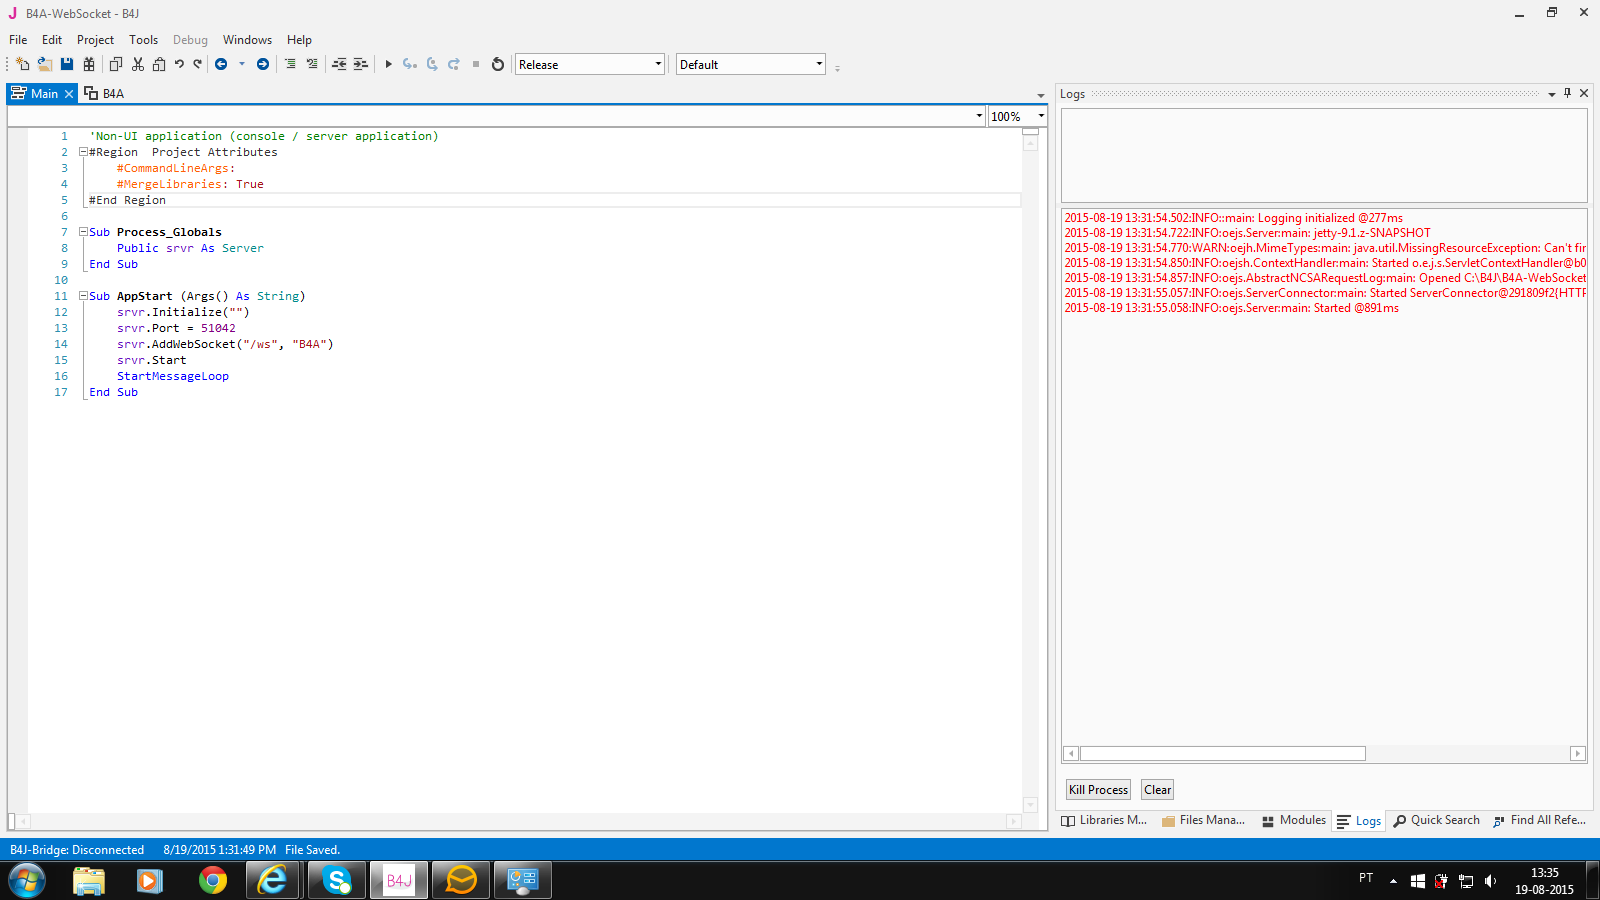Screen dimensions: 1600x900
Task: Navigate backward with the blue arrow
Action: (221, 64)
